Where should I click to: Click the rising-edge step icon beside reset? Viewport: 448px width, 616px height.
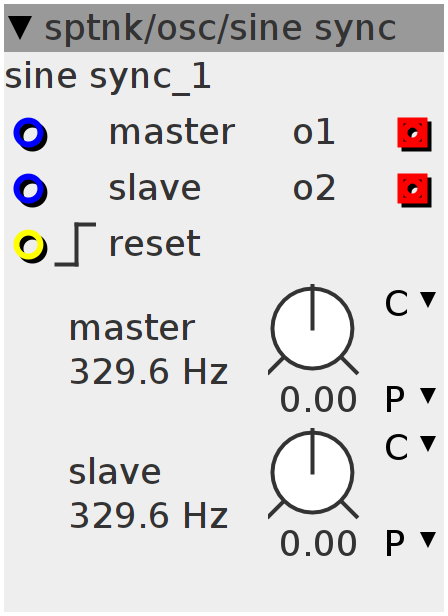[75, 244]
